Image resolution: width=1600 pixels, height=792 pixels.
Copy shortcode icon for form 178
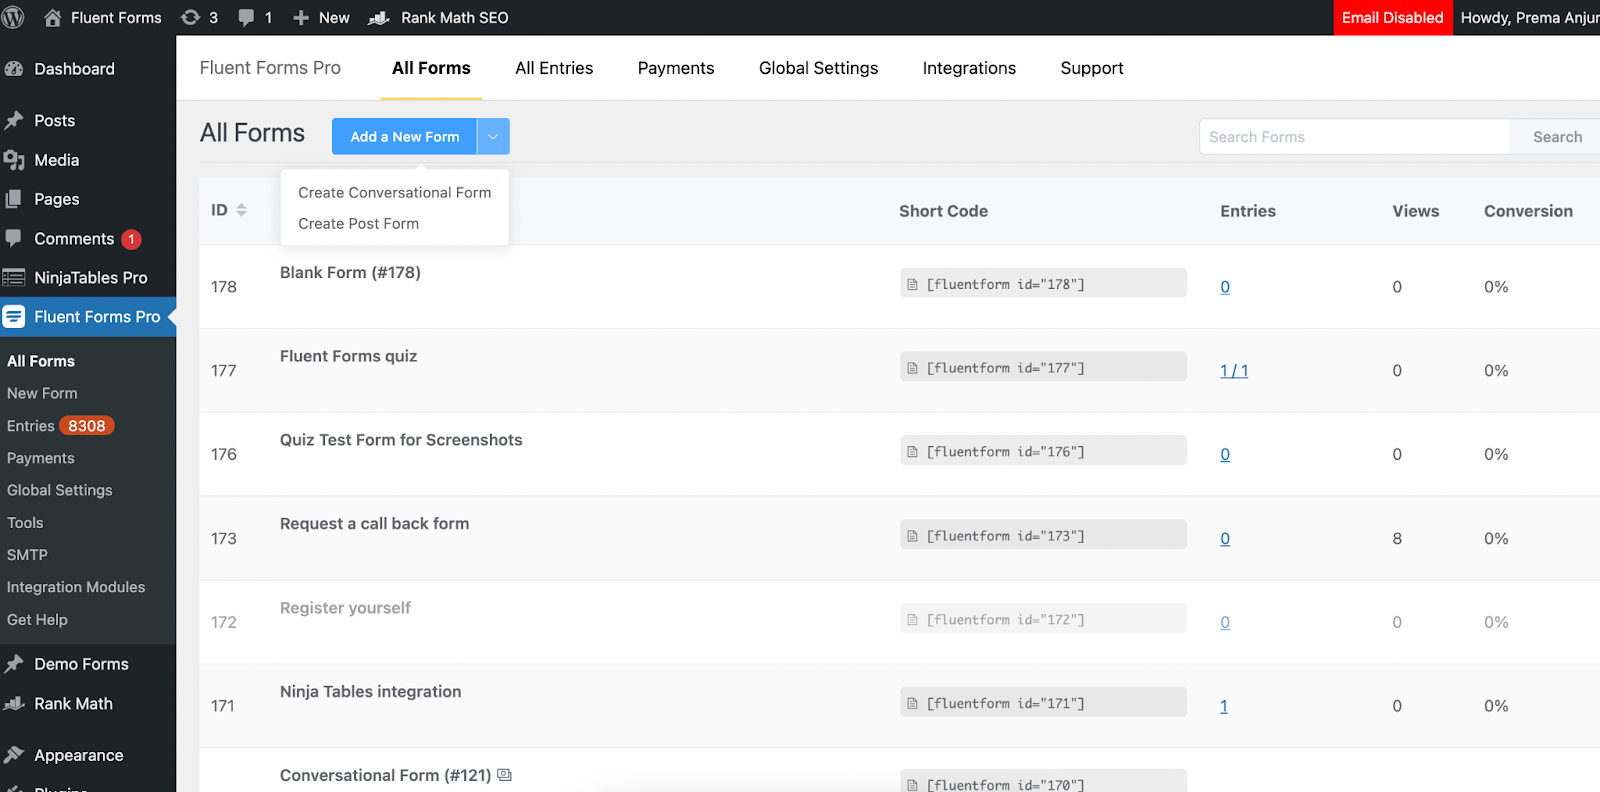point(912,285)
